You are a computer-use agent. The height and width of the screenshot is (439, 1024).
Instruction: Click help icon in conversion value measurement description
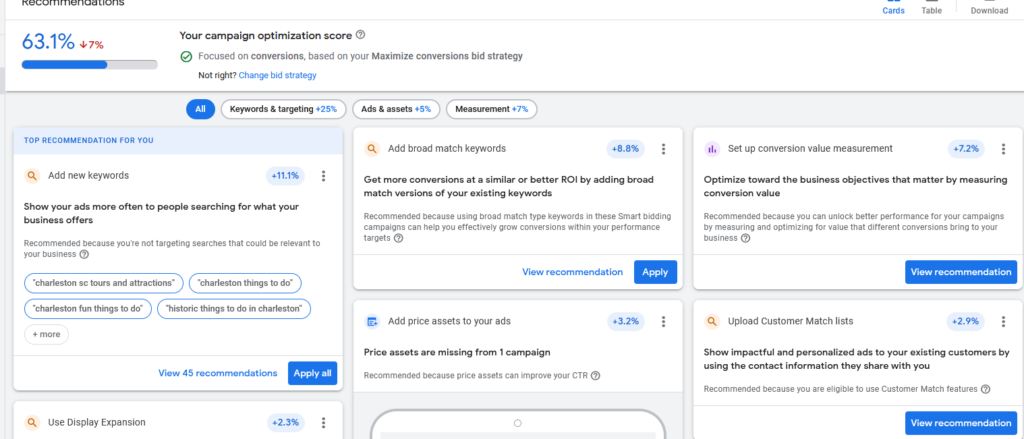(745, 238)
